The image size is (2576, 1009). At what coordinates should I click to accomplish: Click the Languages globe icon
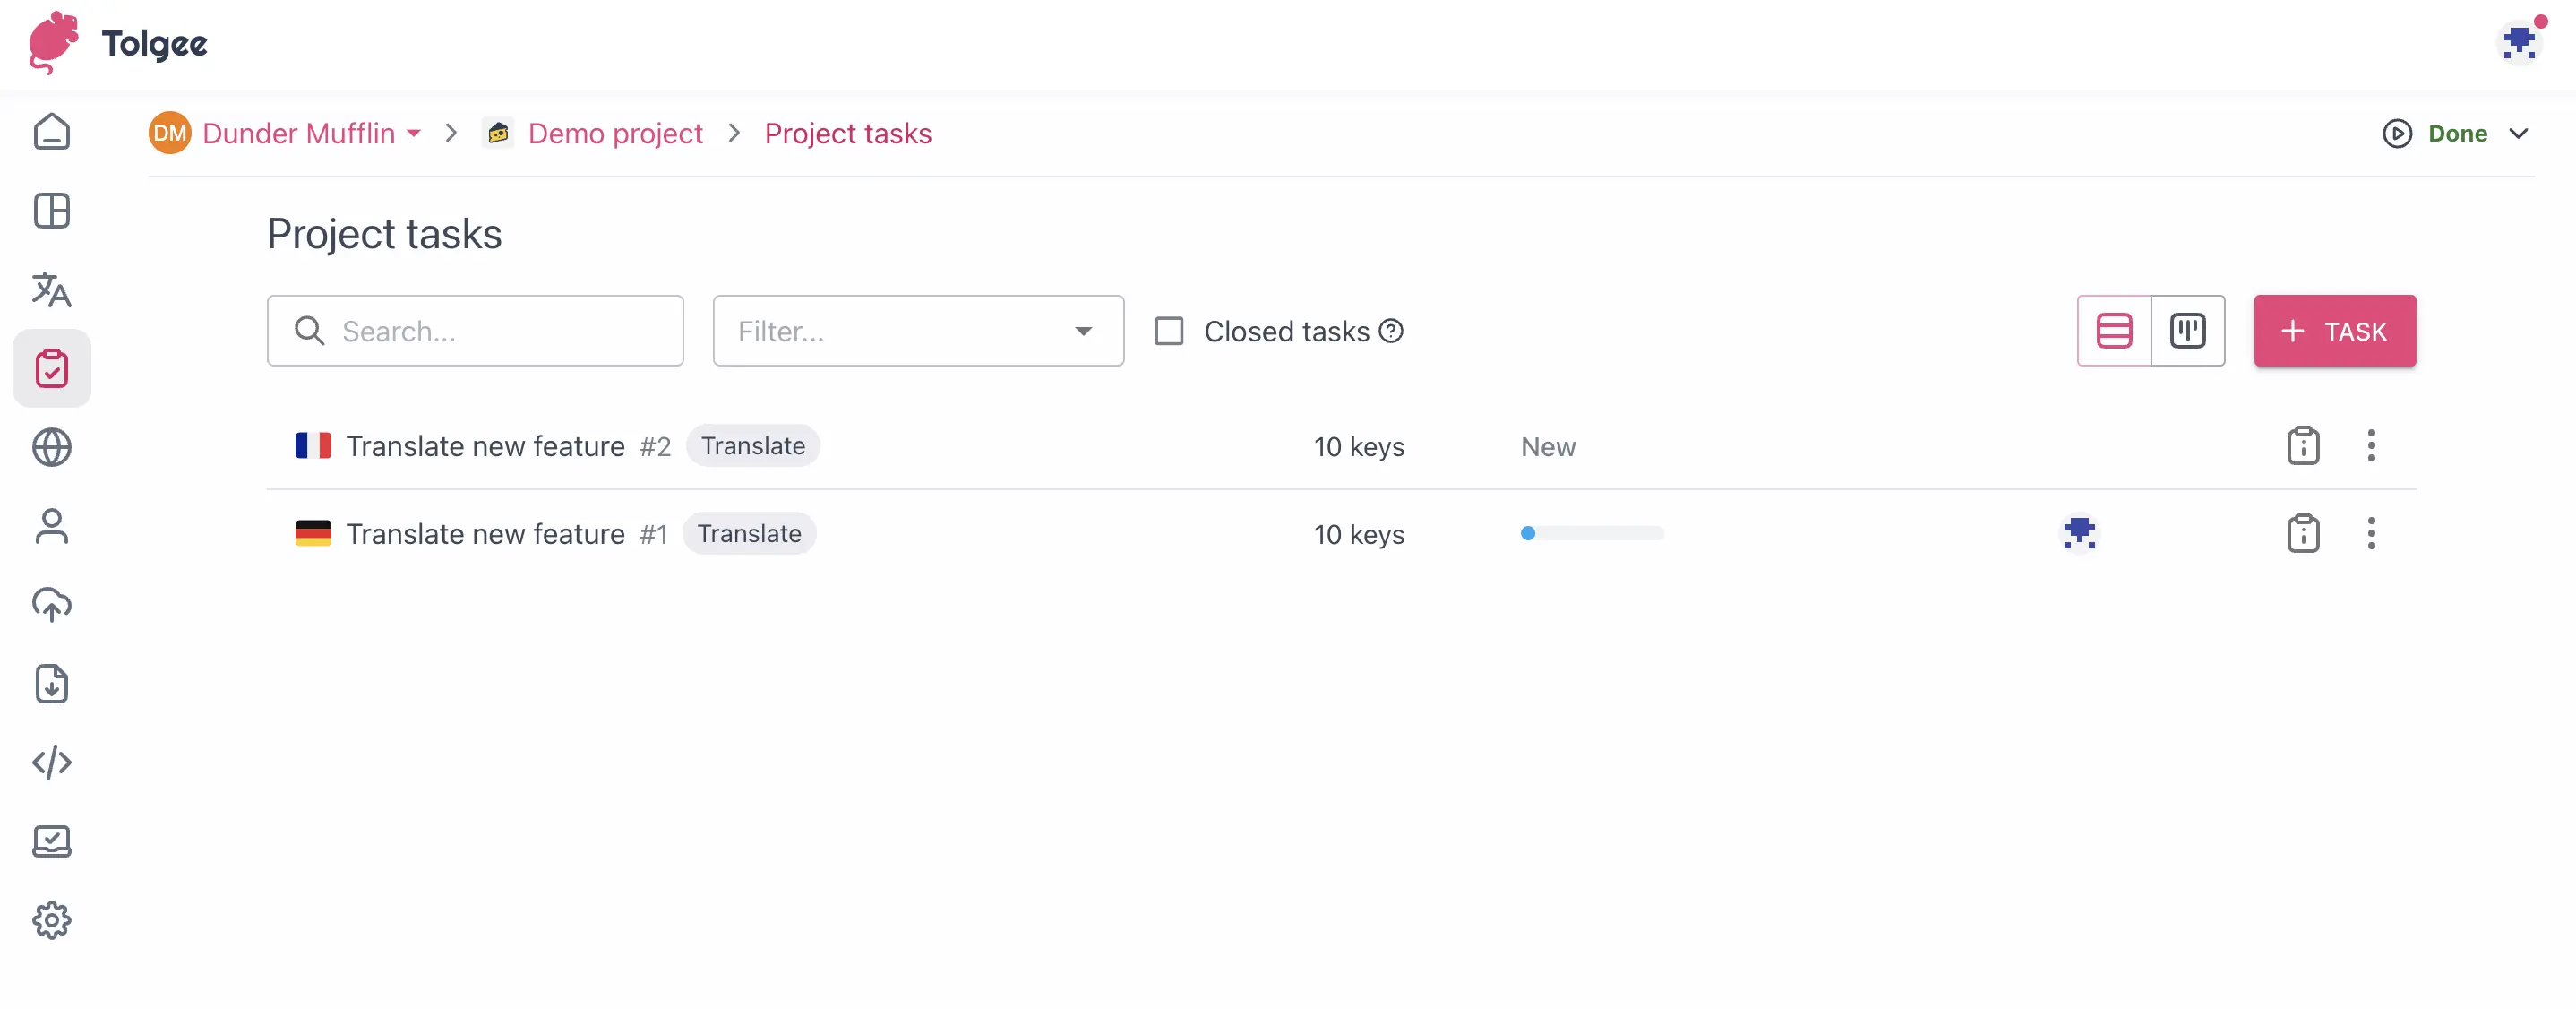pyautogui.click(x=52, y=447)
